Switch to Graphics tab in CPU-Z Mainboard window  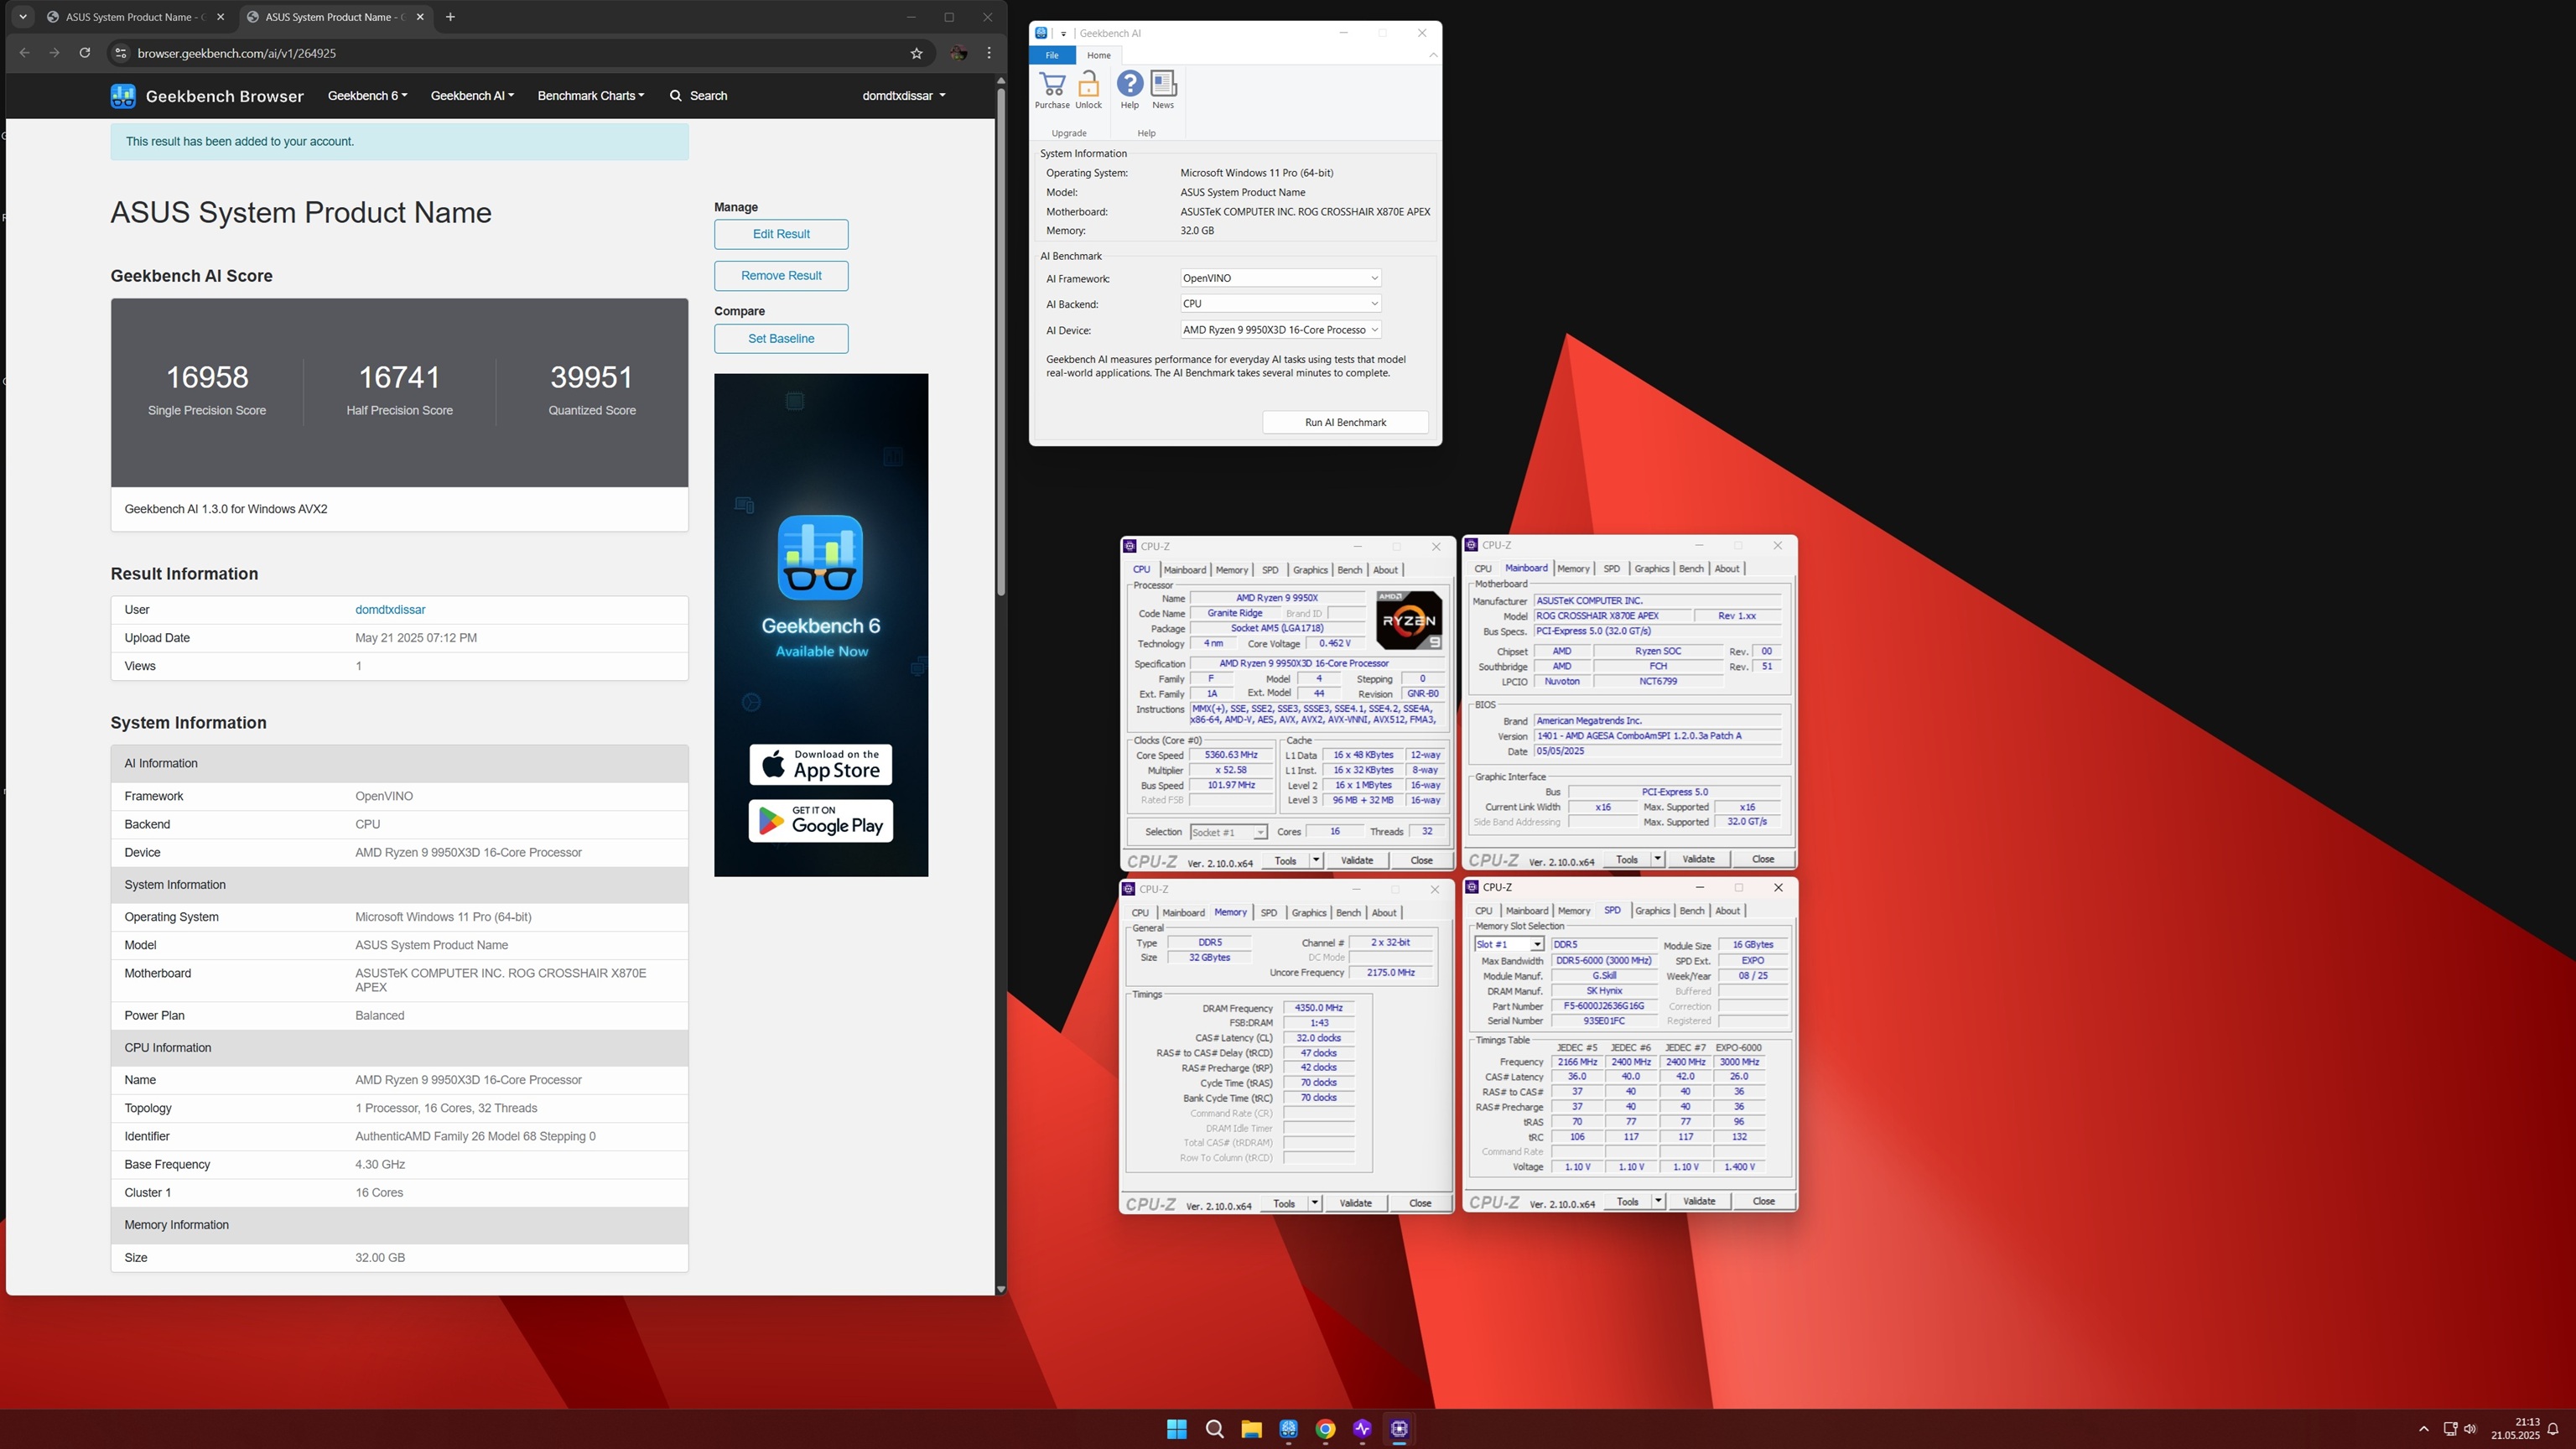[x=1651, y=569]
